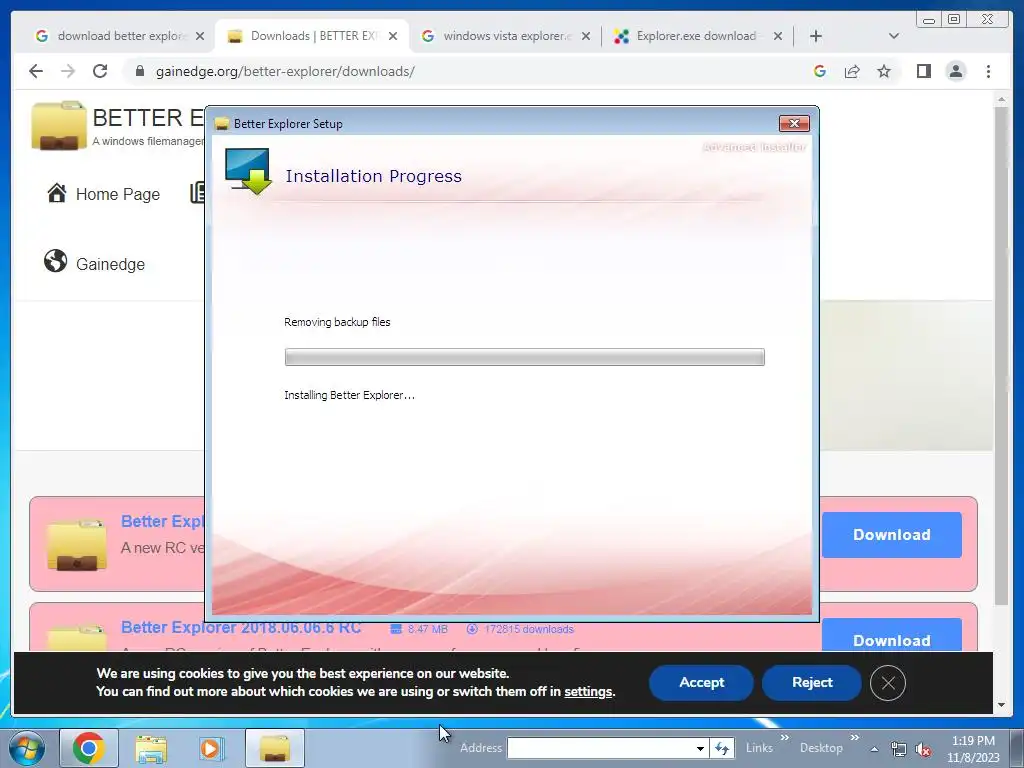Image resolution: width=1024 pixels, height=768 pixels.
Task: Click Better Explorer Setup taskbar icon
Action: pos(274,748)
